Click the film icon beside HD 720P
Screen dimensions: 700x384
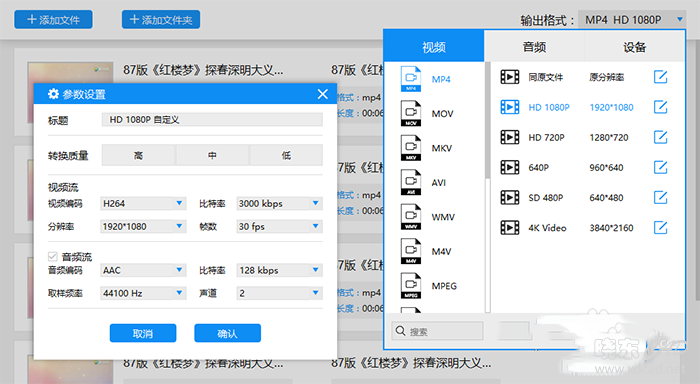point(510,137)
